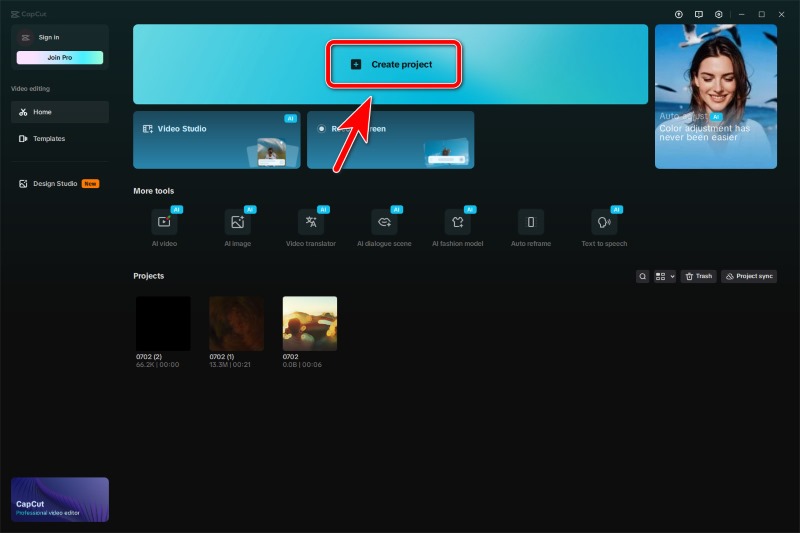Image resolution: width=800 pixels, height=533 pixels.
Task: Open Templates in the sidebar
Action: (60, 138)
